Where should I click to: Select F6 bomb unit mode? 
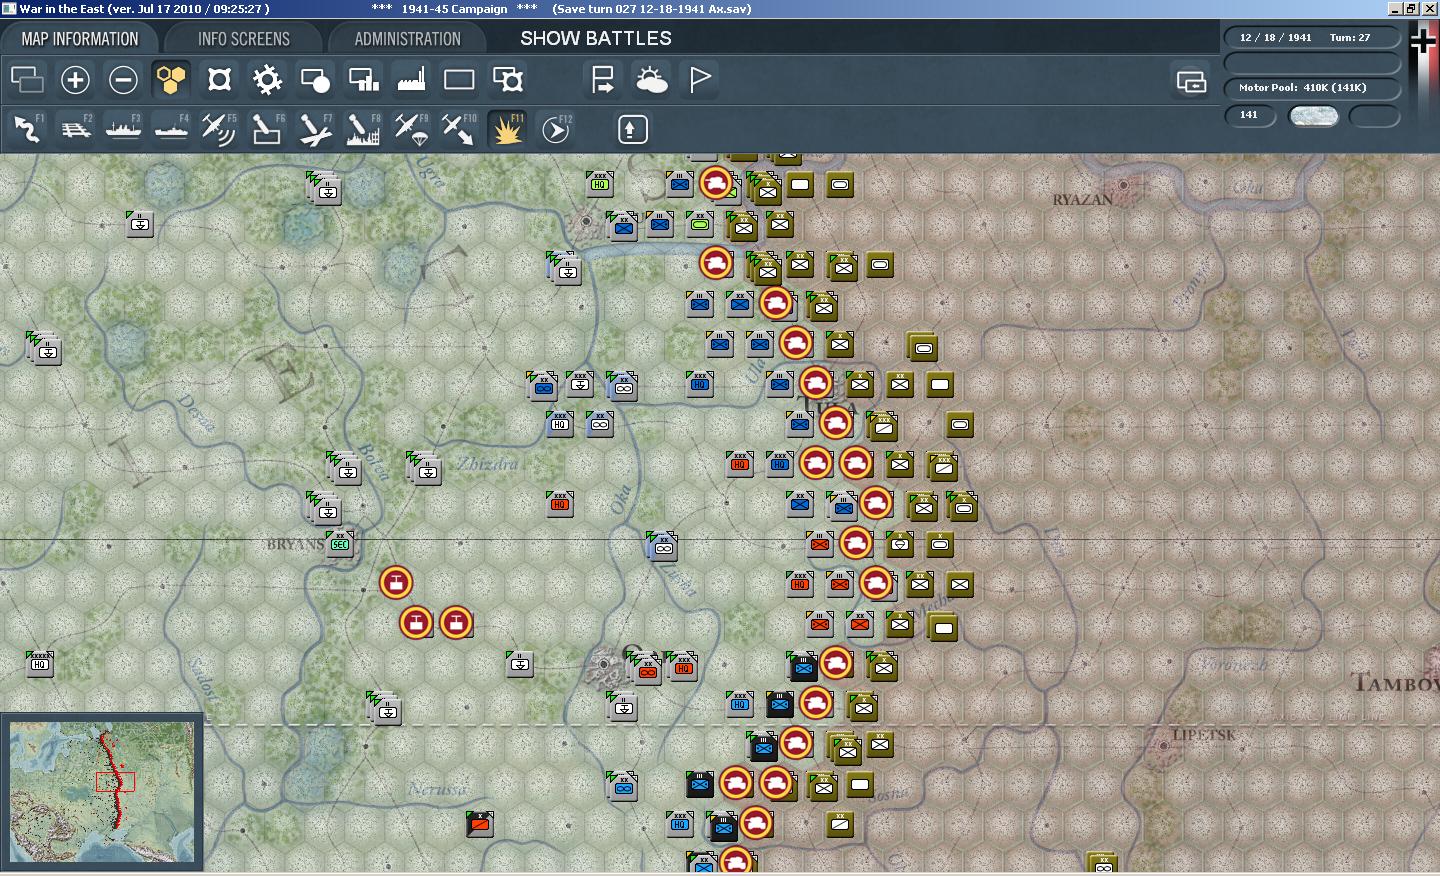click(x=267, y=129)
